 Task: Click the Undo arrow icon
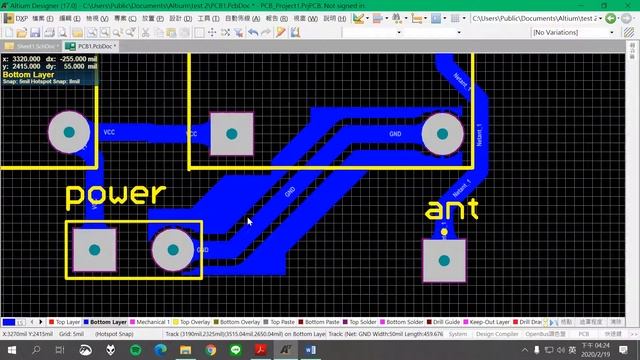(x=253, y=32)
